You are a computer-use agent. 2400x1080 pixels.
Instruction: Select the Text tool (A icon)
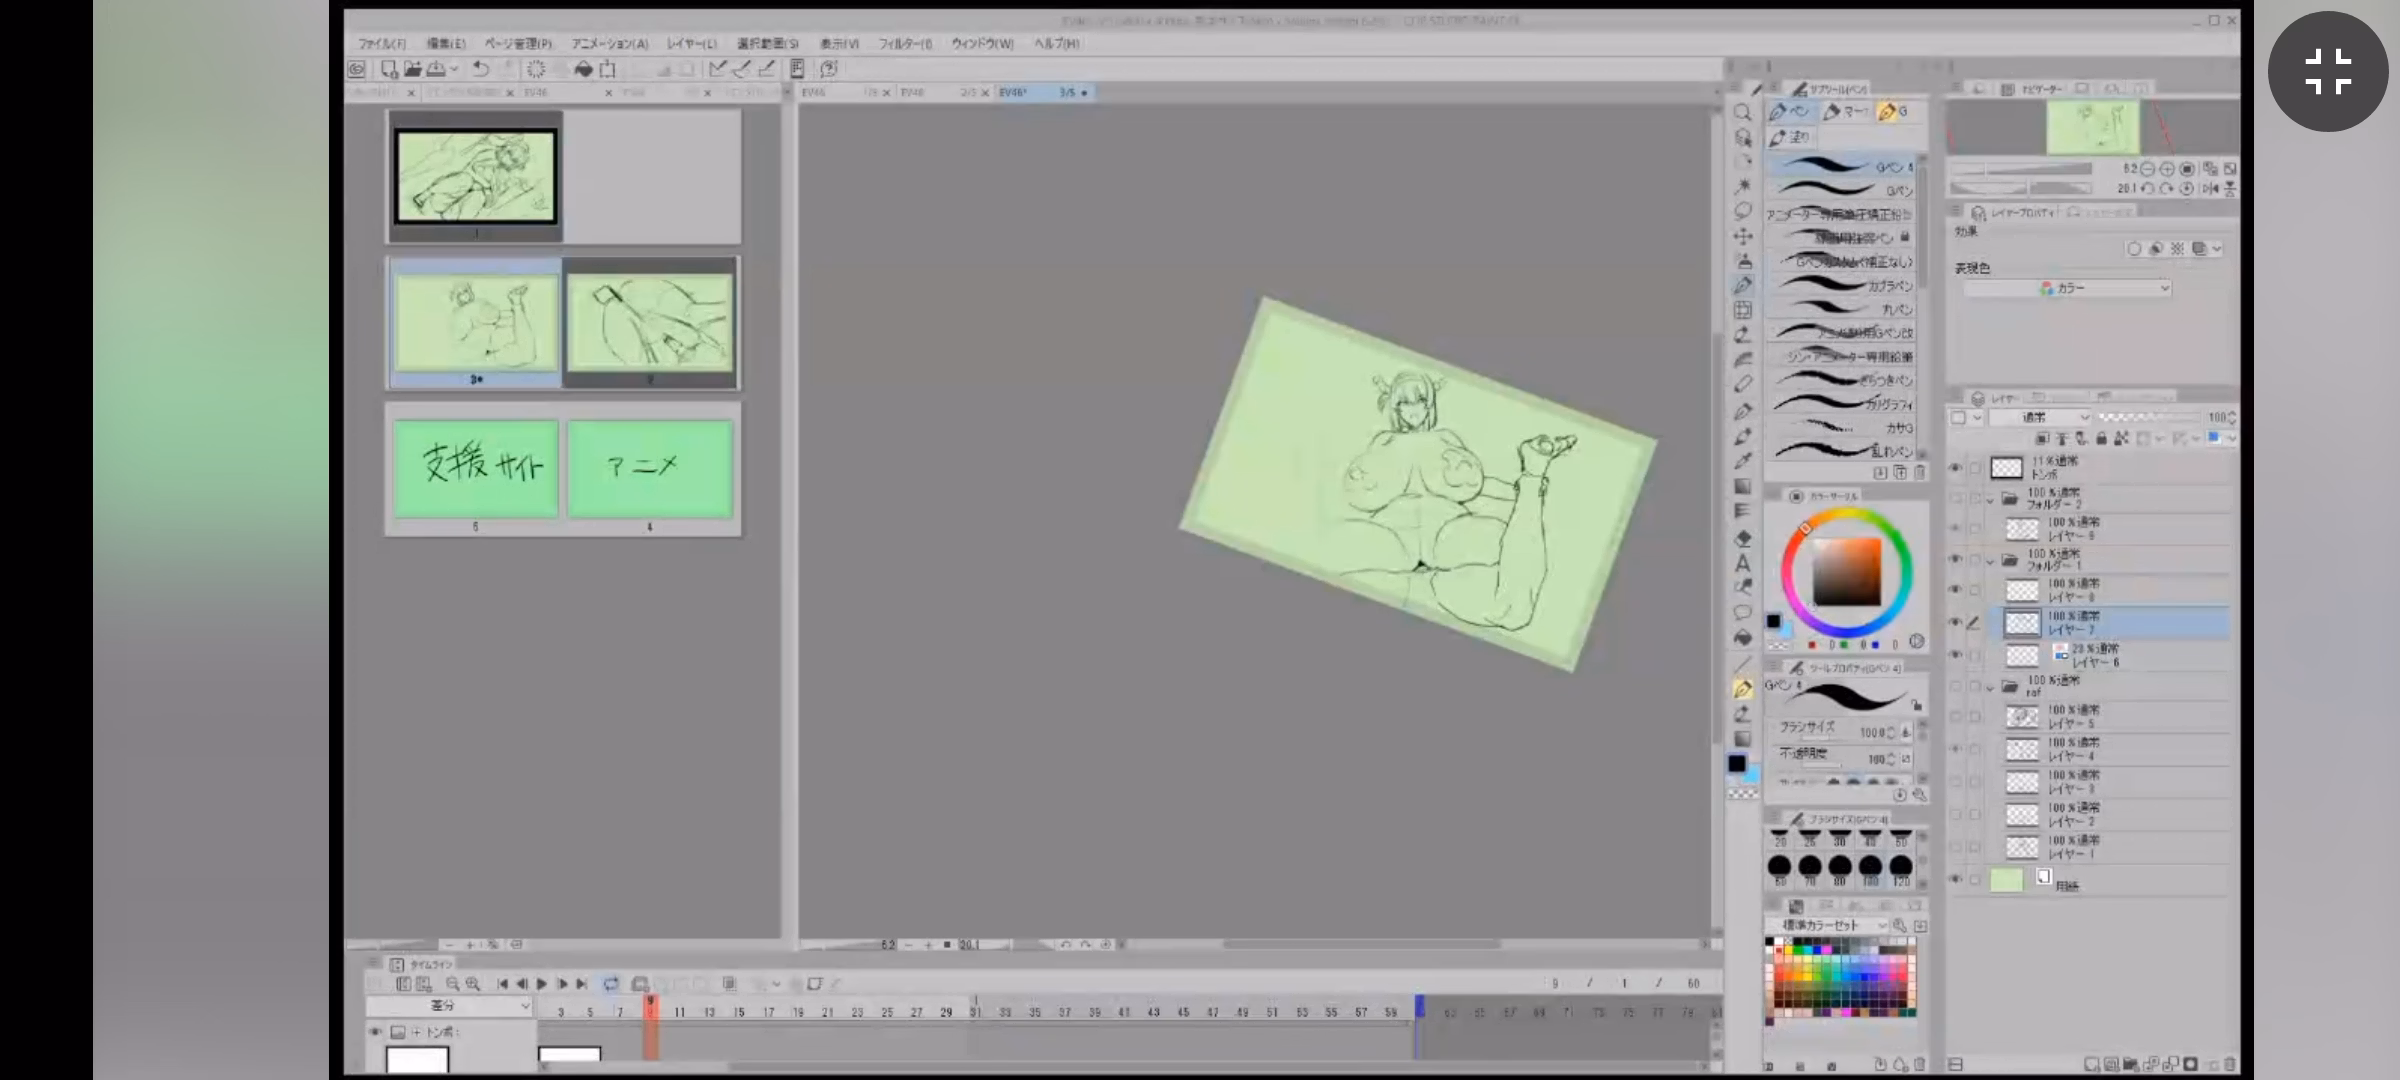pos(1742,563)
